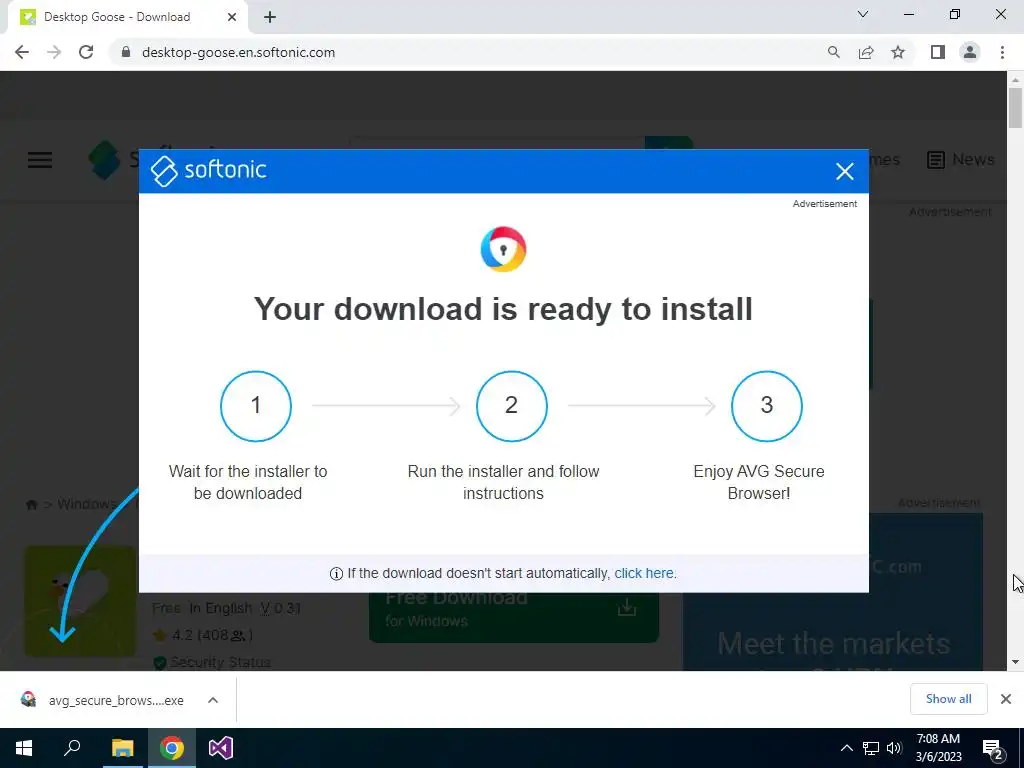Screen dimensions: 1024x768
Task: Open the Chrome profile avatar
Action: [x=970, y=52]
